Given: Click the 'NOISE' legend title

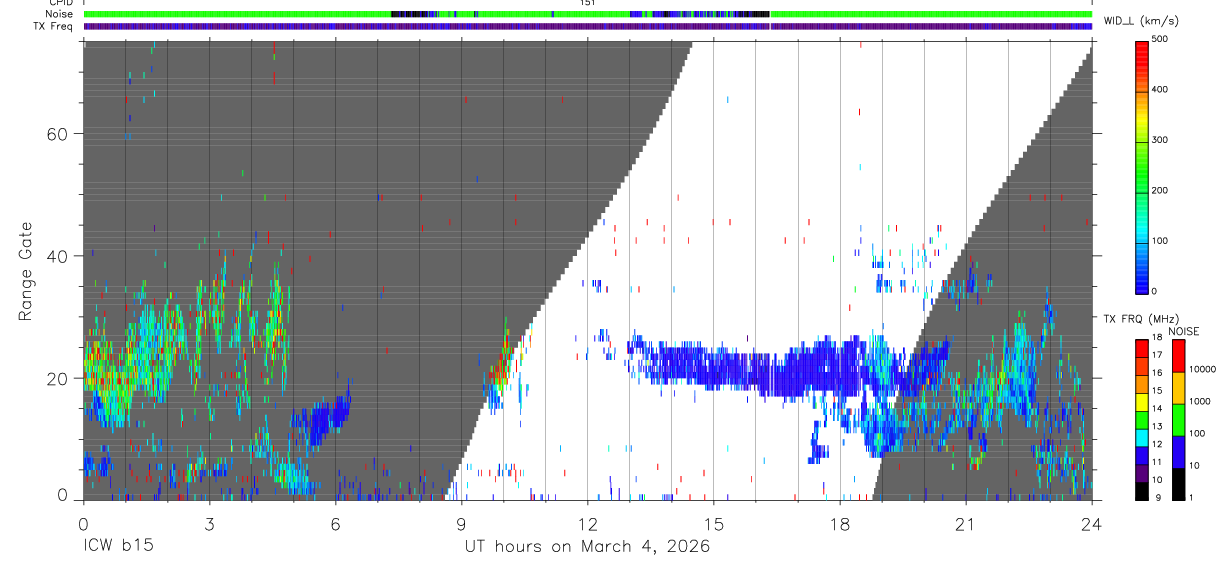Looking at the screenshot, I should point(1183,331).
